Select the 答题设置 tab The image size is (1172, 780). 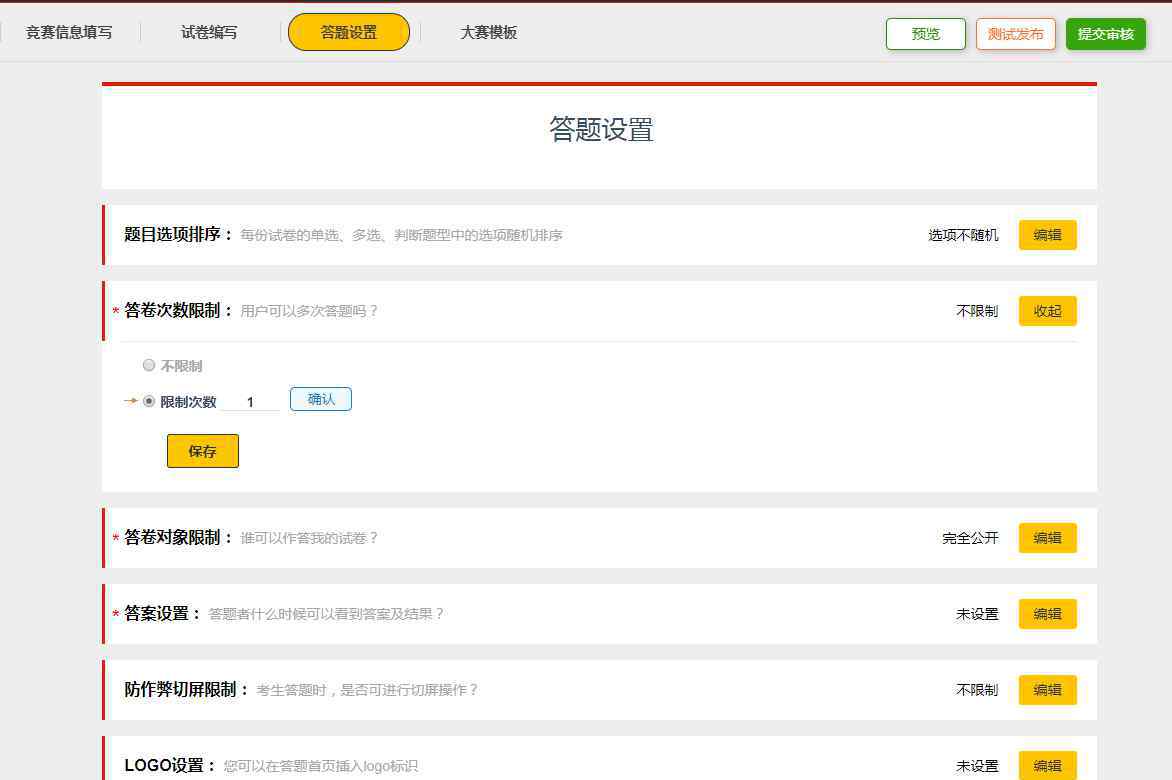348,33
